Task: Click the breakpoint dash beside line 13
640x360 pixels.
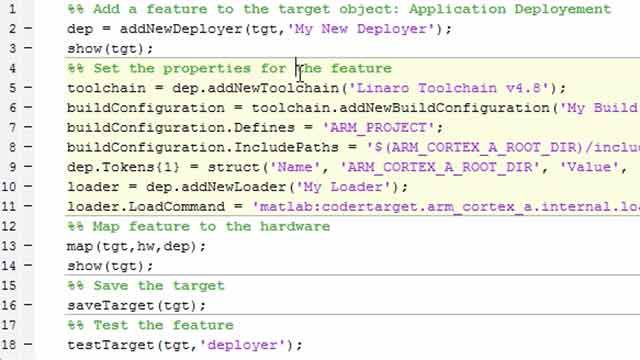Action: click(28, 246)
